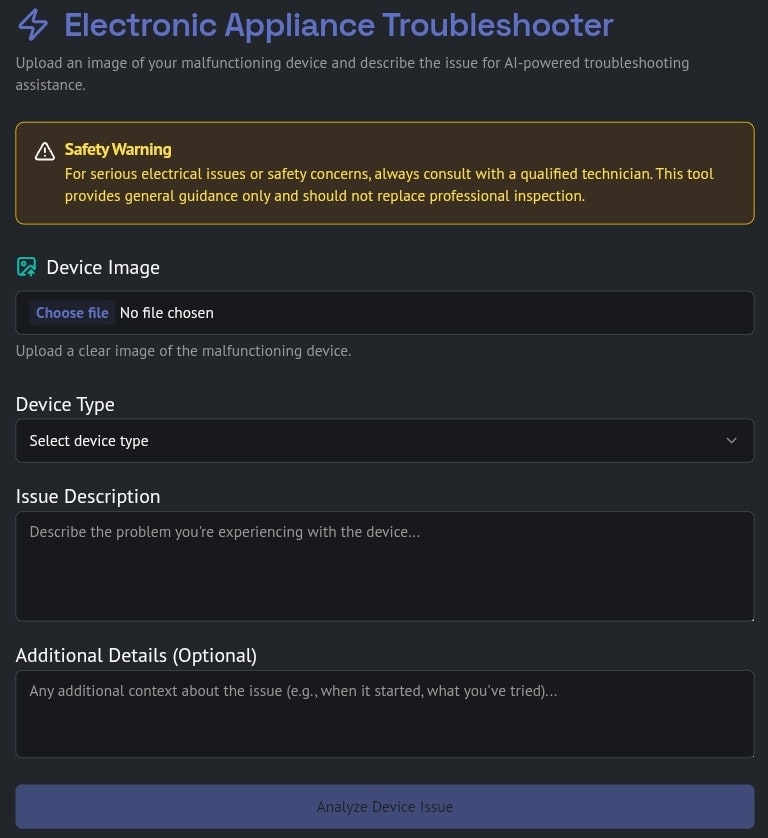Click the Safety Warning title text
This screenshot has width=768, height=838.
tap(118, 149)
